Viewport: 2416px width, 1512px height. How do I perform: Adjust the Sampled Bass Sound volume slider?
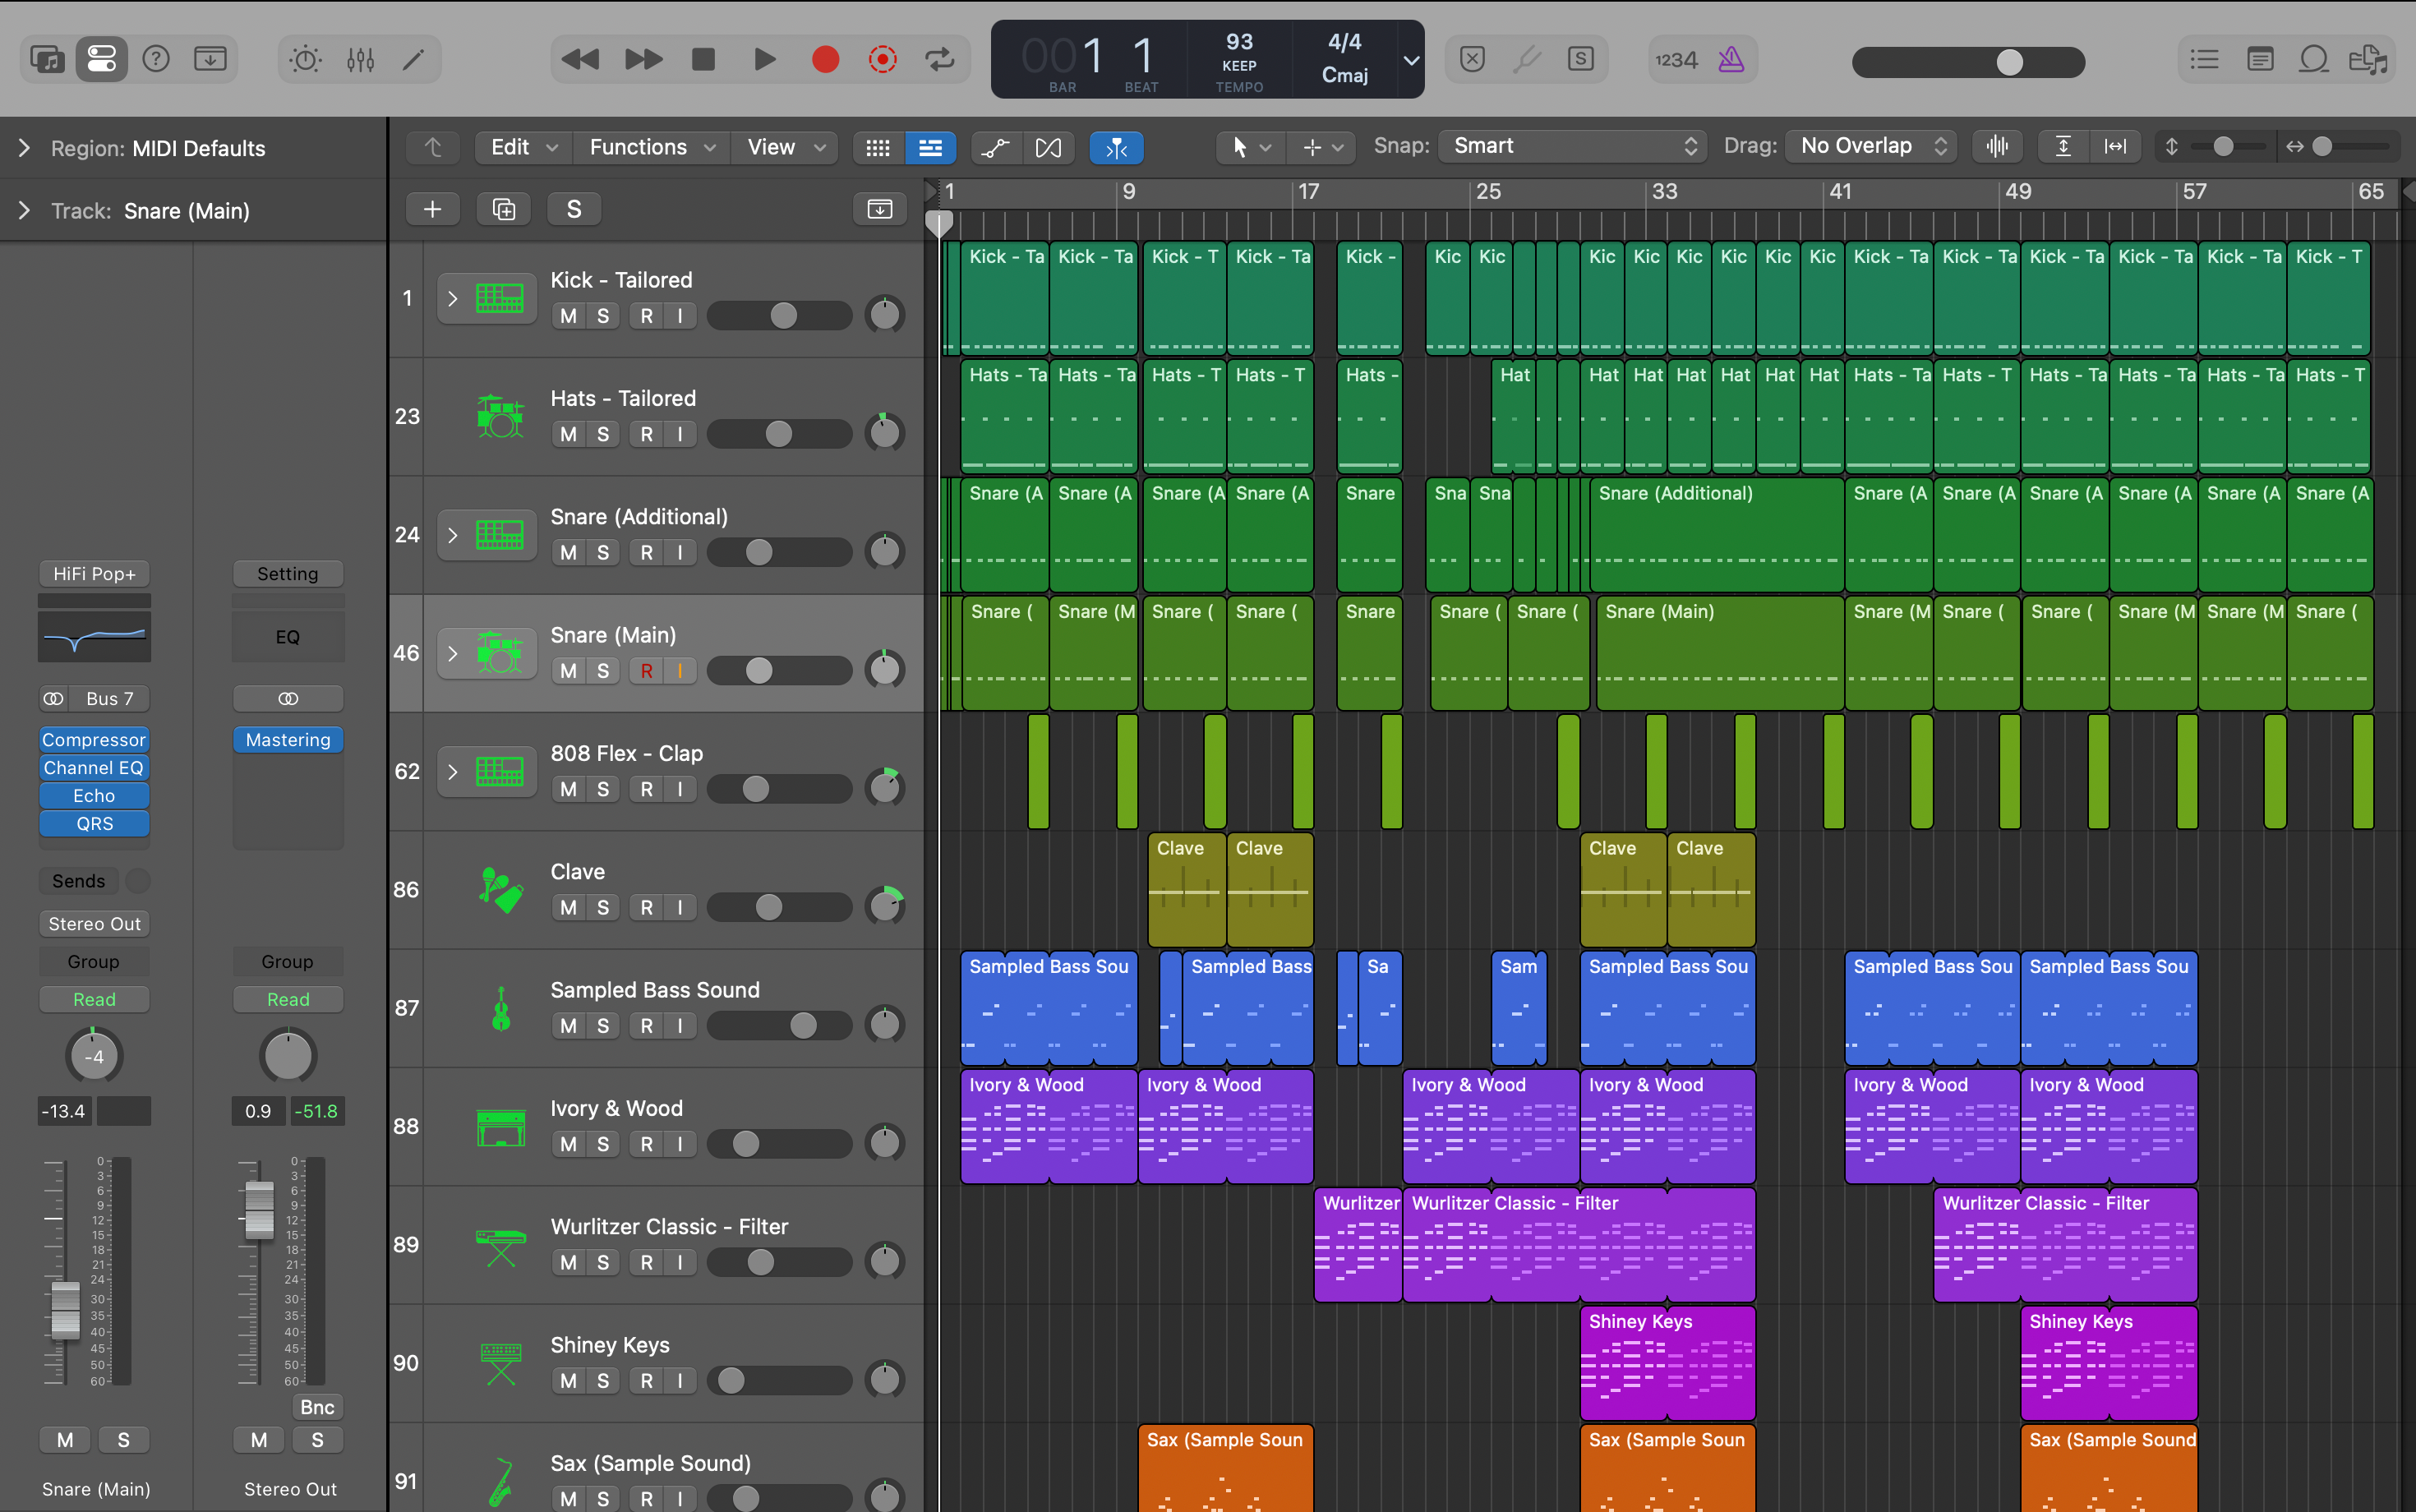point(803,1025)
